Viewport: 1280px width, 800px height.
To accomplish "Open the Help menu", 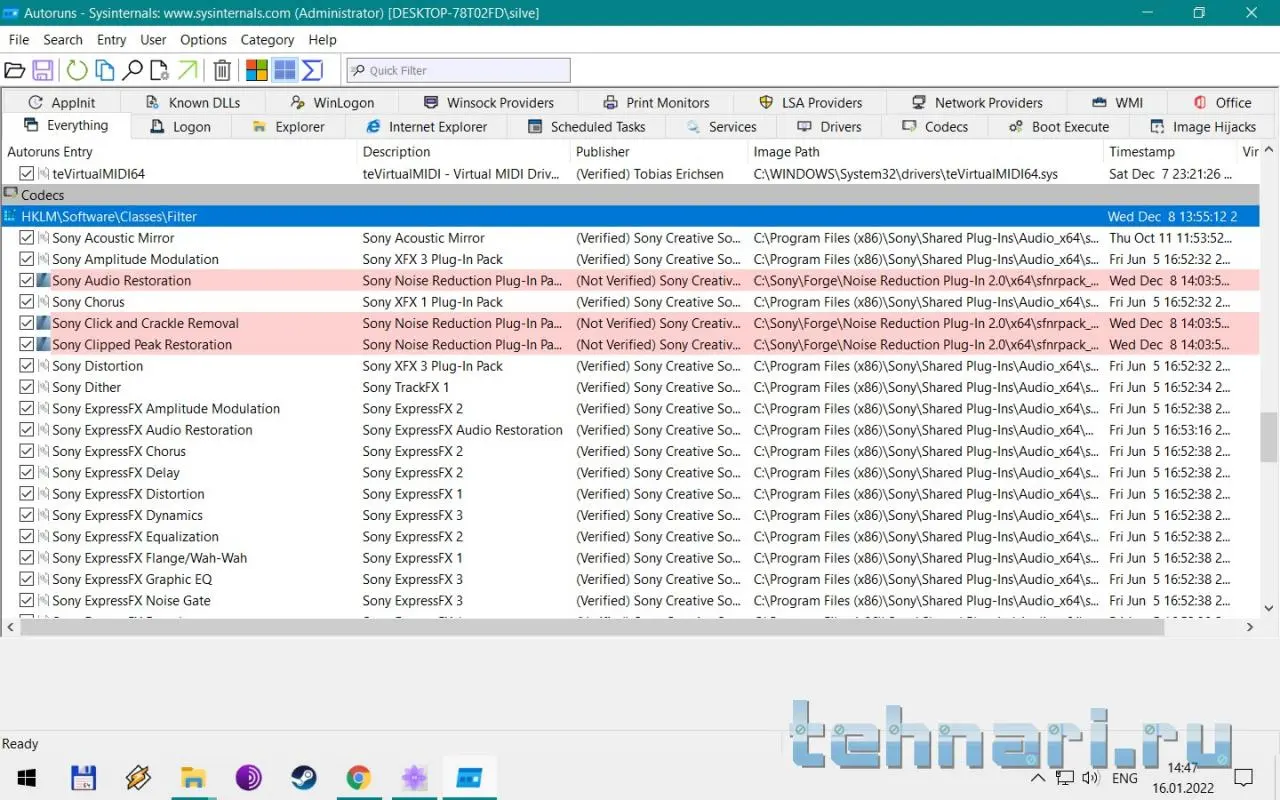I will 323,40.
